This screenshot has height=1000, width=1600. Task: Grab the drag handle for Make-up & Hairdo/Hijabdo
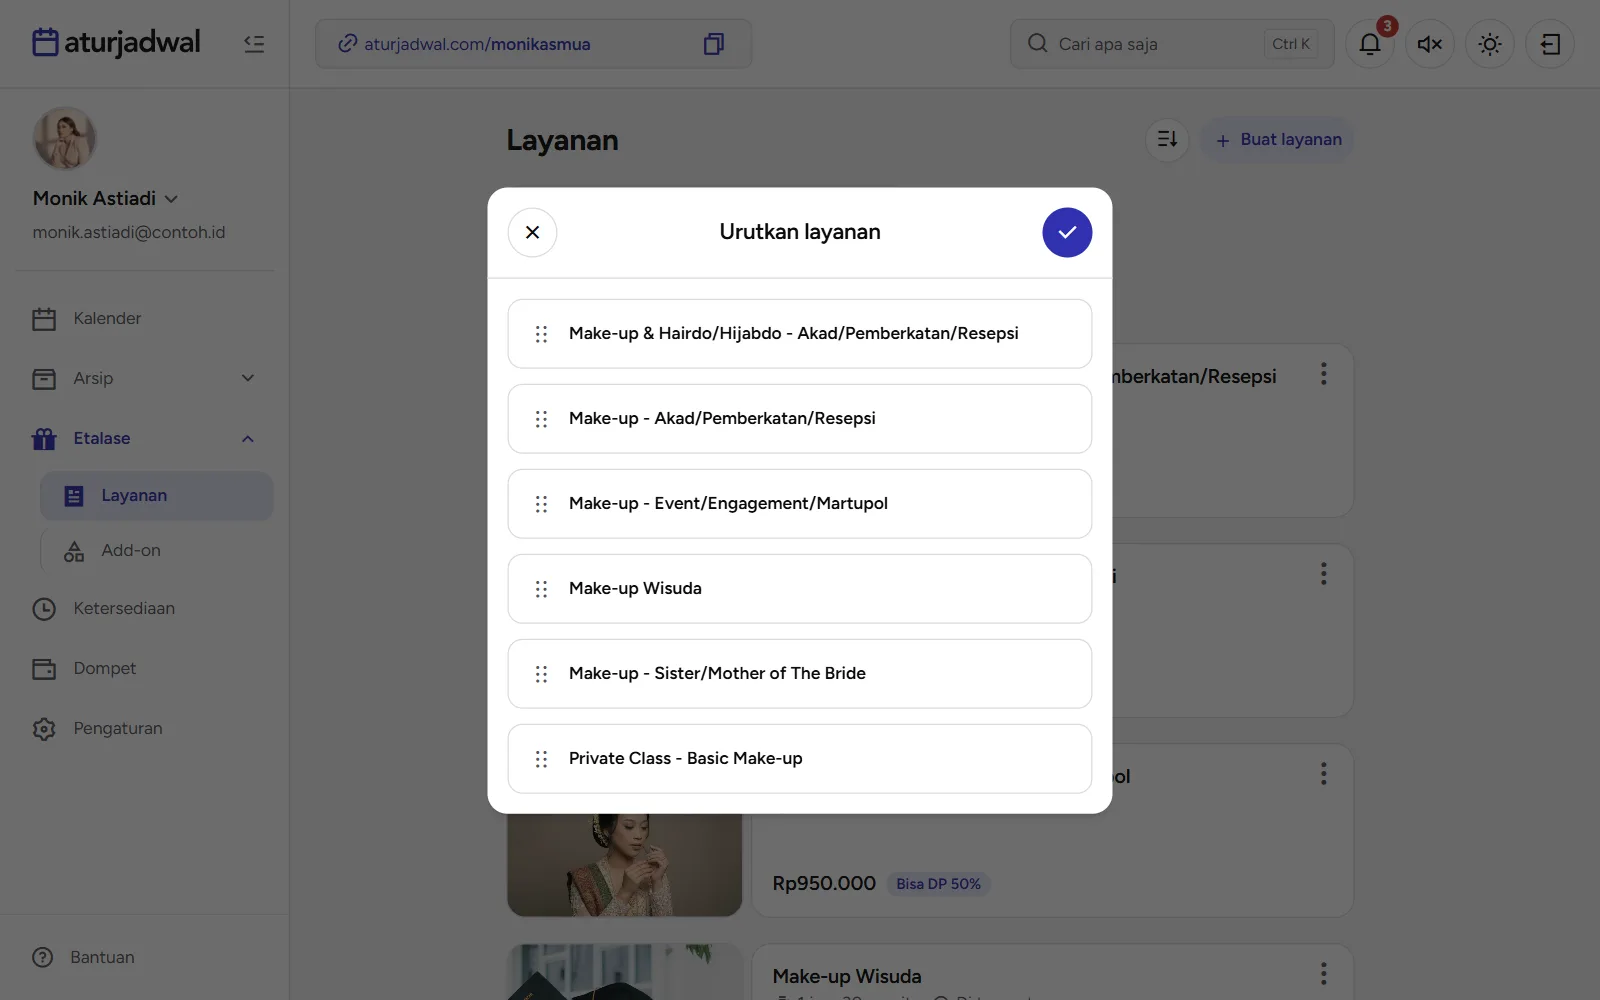[x=541, y=334]
